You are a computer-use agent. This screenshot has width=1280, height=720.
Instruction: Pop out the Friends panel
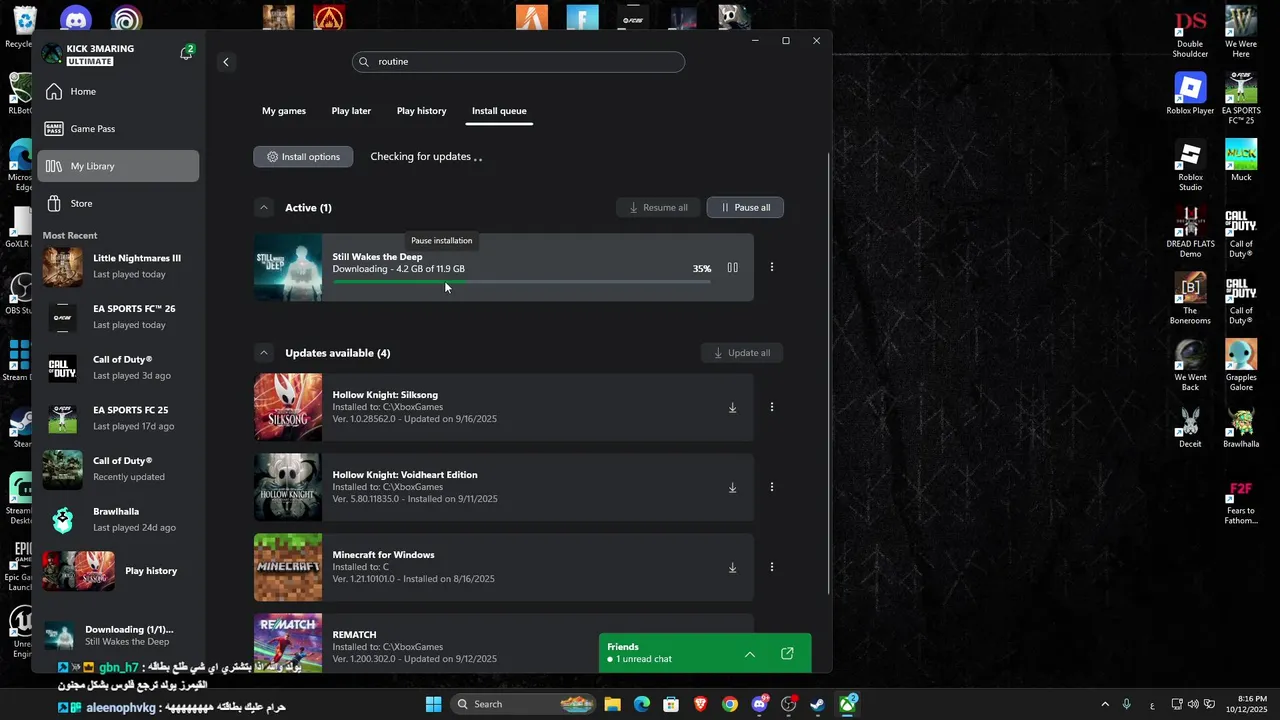click(x=787, y=654)
